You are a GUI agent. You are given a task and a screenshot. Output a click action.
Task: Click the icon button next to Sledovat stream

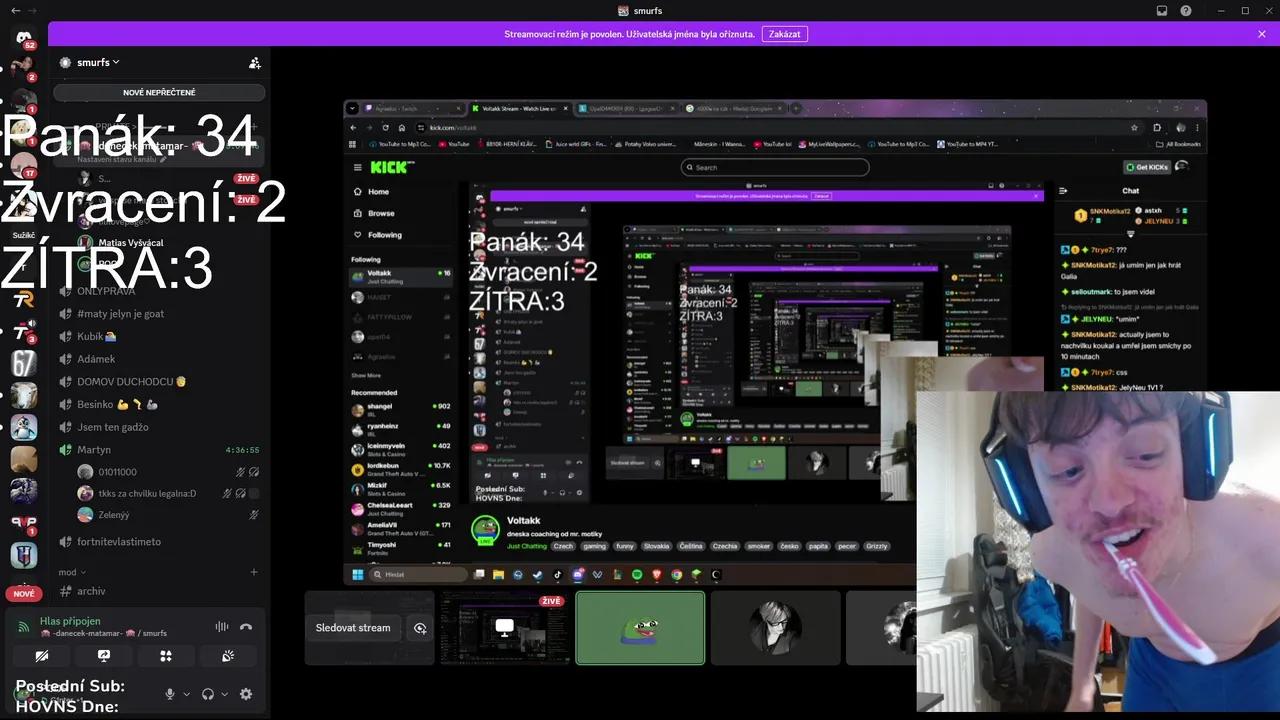[x=420, y=628]
